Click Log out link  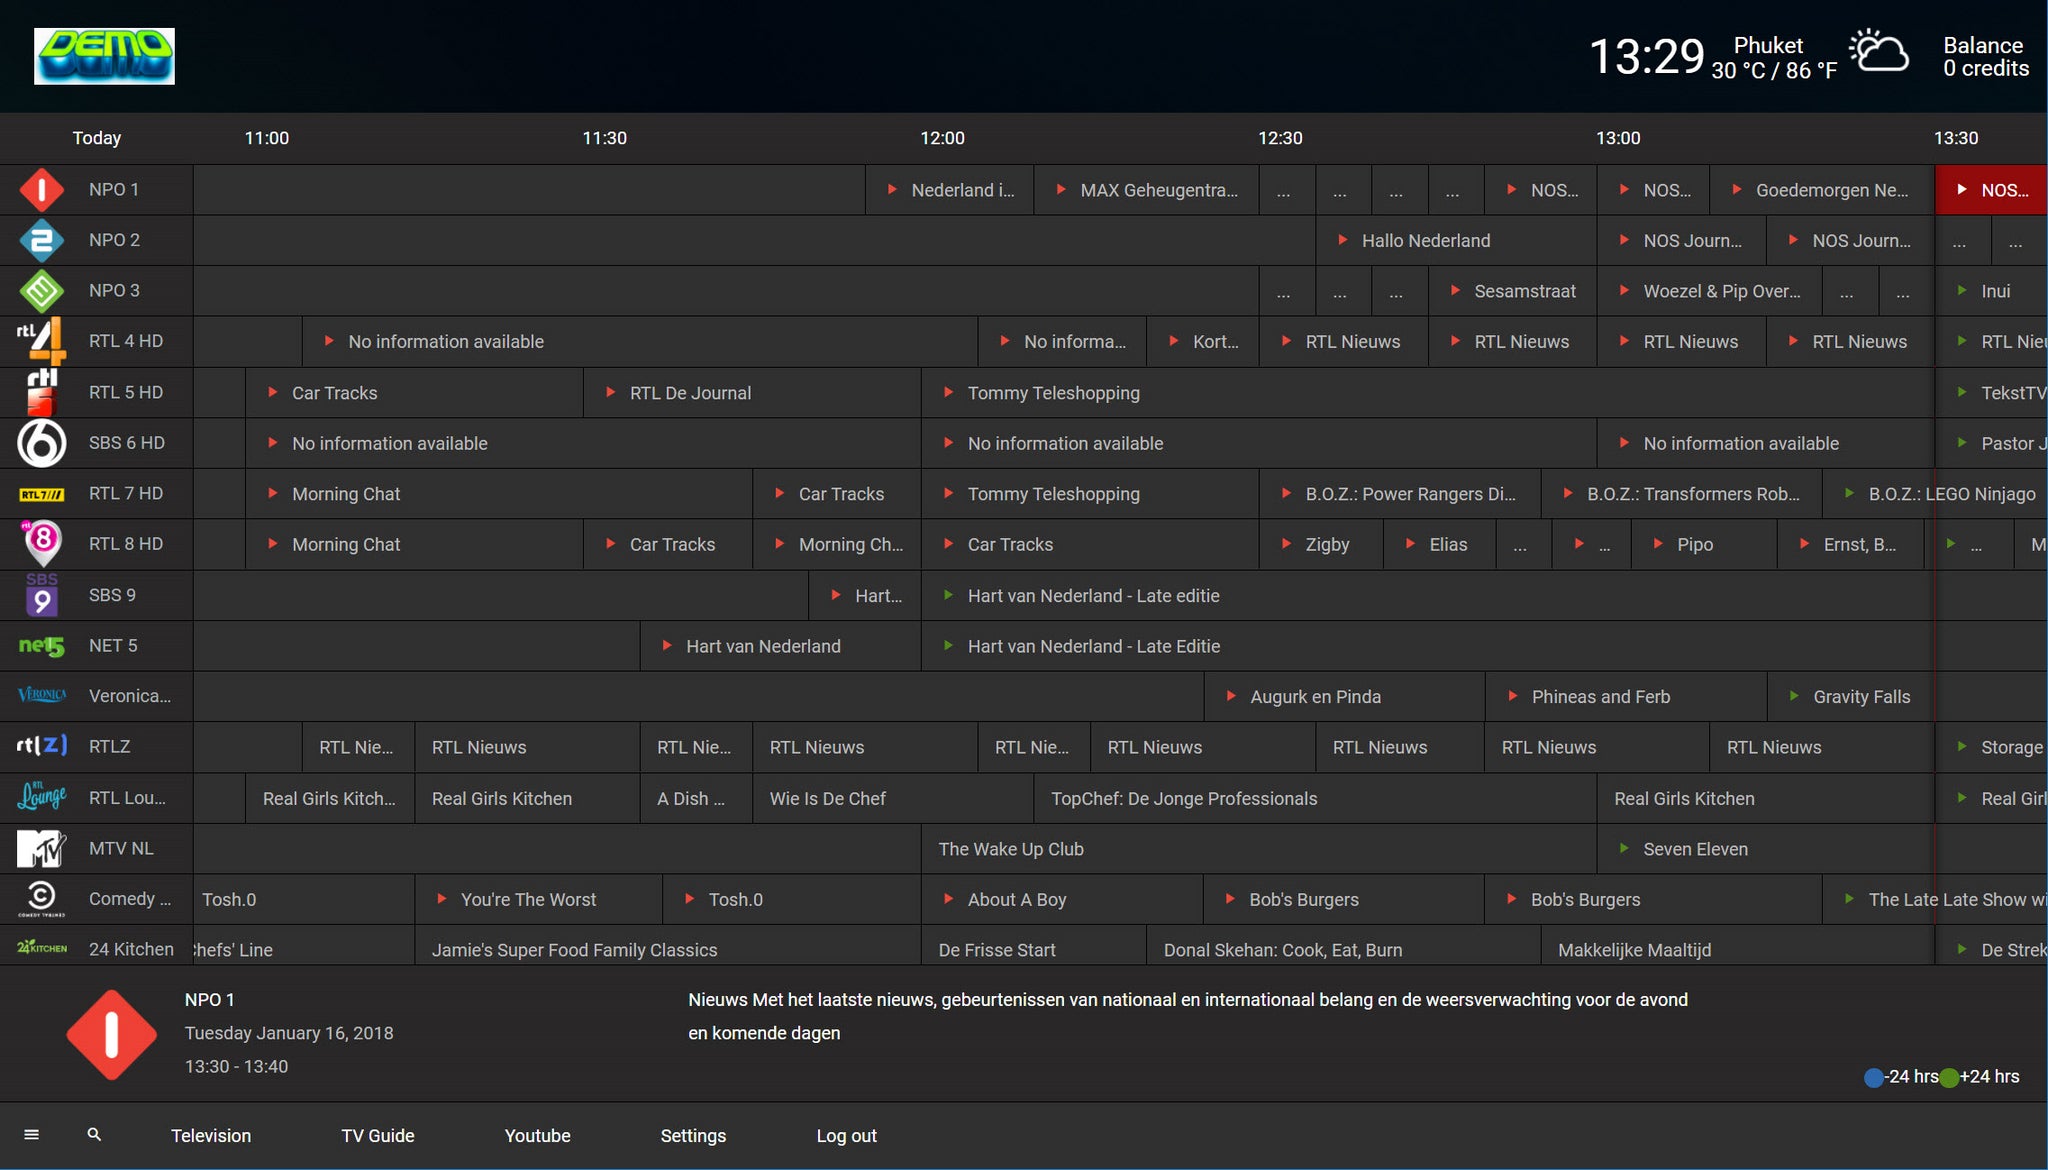coord(846,1136)
